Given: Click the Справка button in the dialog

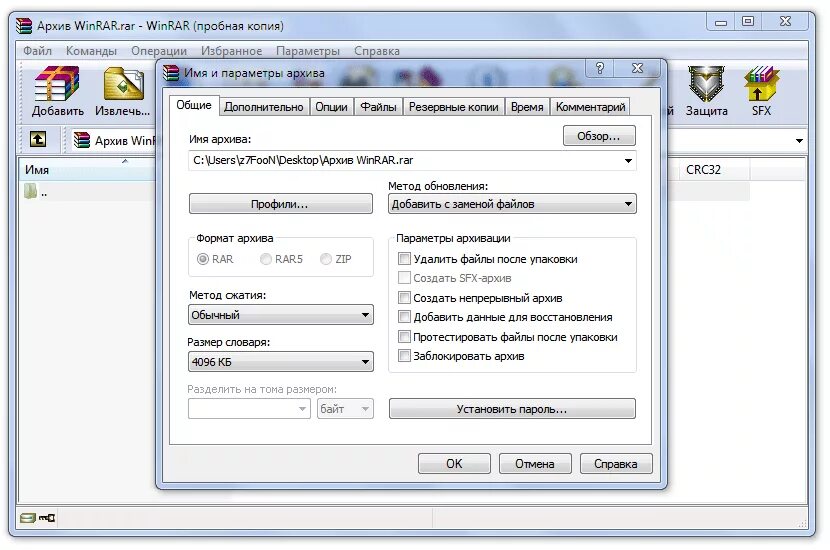Looking at the screenshot, I should click(x=616, y=464).
